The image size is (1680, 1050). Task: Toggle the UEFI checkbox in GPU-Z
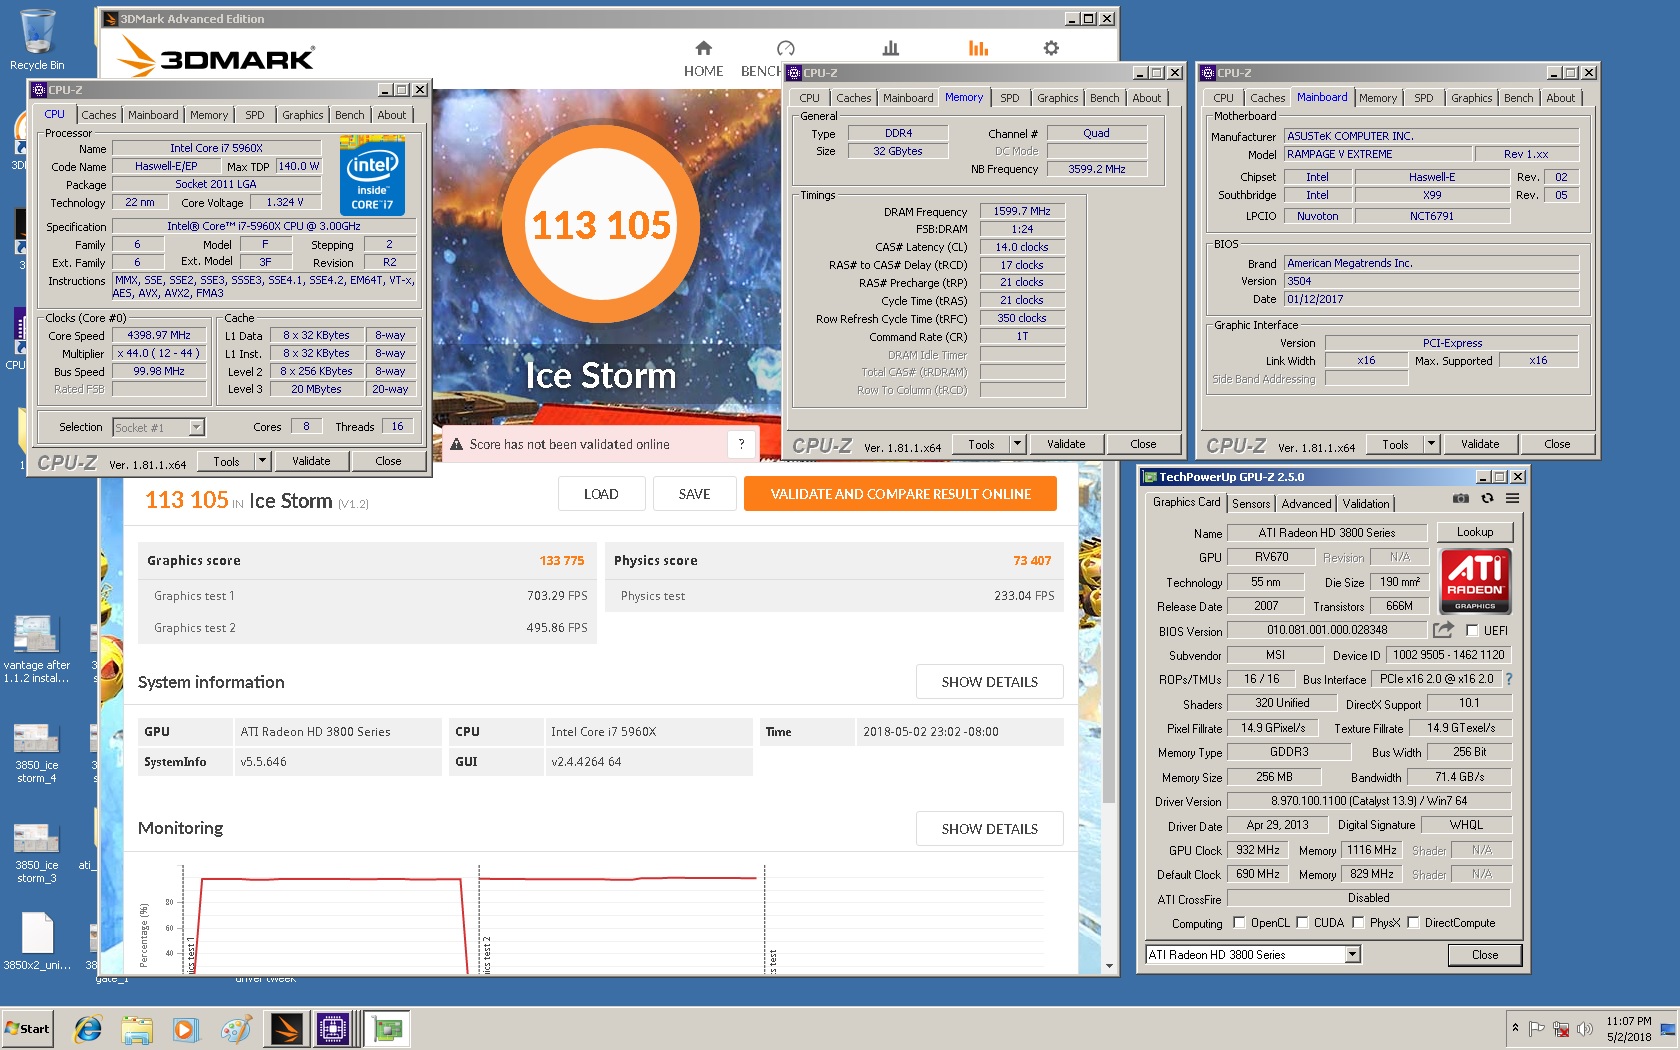pos(1472,630)
